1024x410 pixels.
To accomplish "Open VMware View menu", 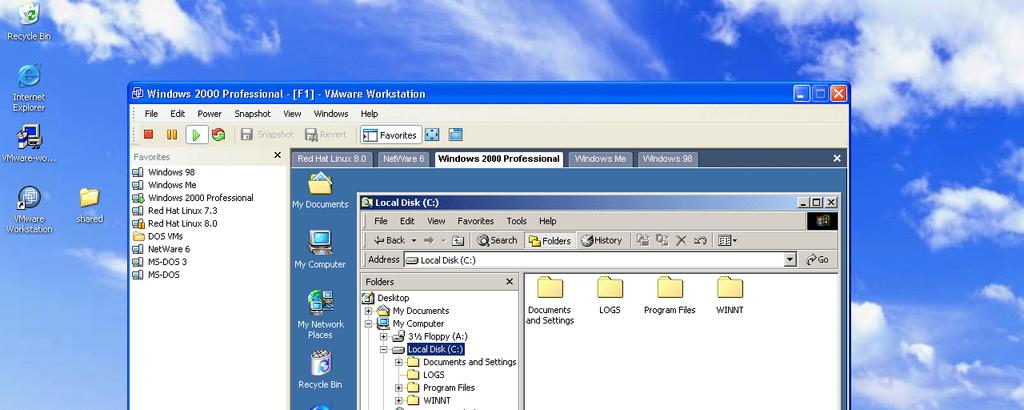I will point(292,114).
